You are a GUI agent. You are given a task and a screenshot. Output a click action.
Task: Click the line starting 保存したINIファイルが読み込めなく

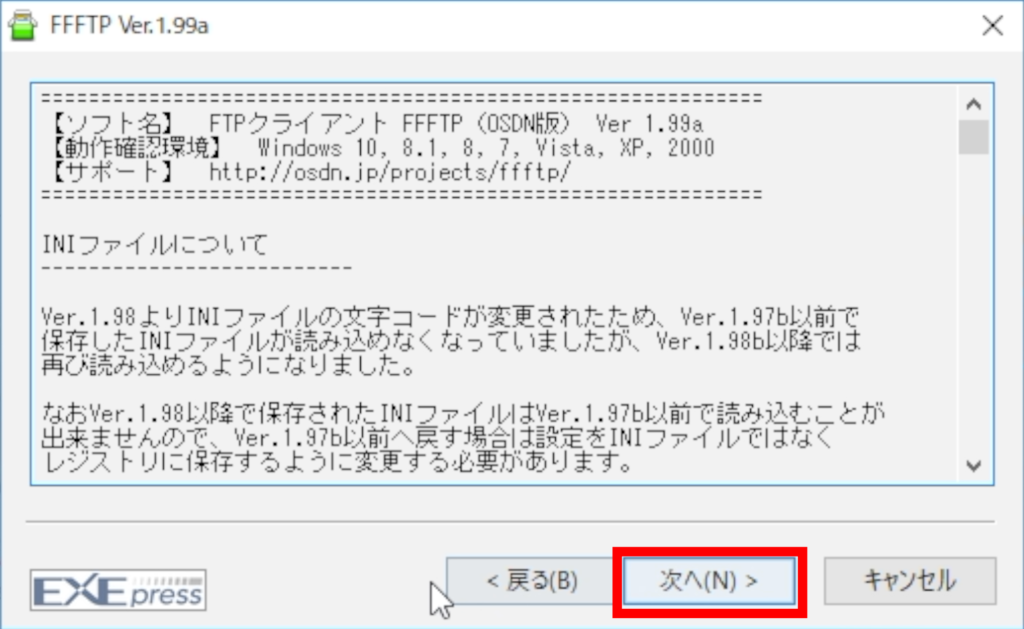(451, 341)
